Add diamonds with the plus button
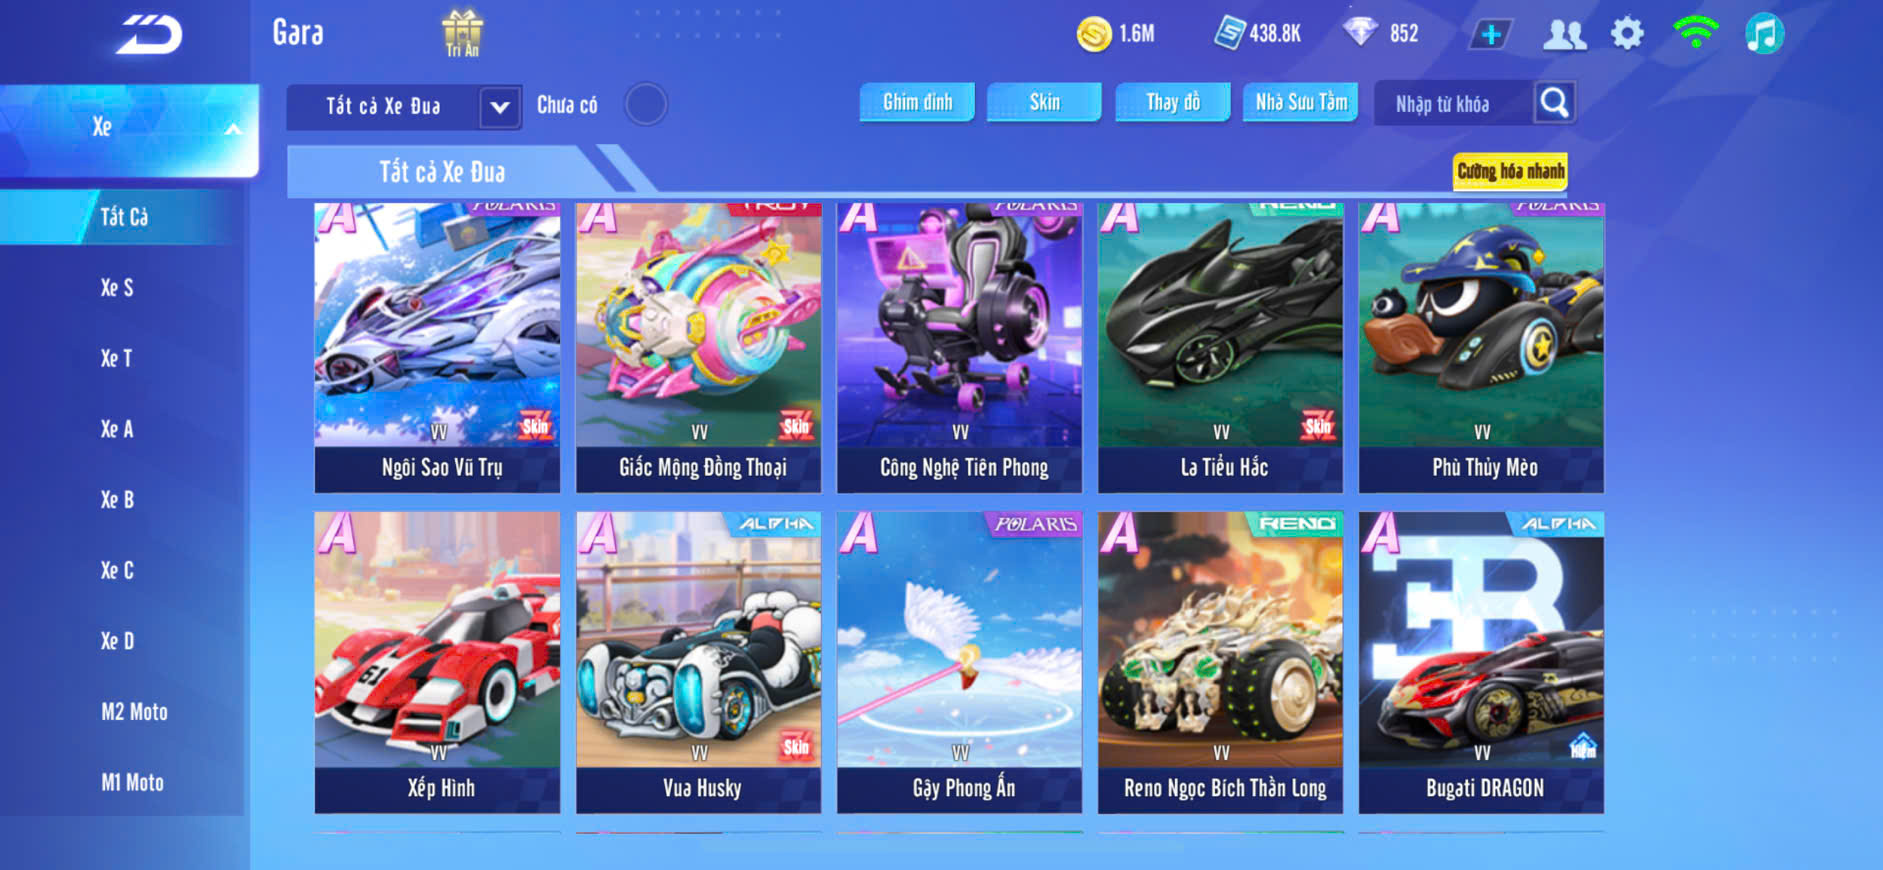This screenshot has width=1883, height=870. 1491,34
